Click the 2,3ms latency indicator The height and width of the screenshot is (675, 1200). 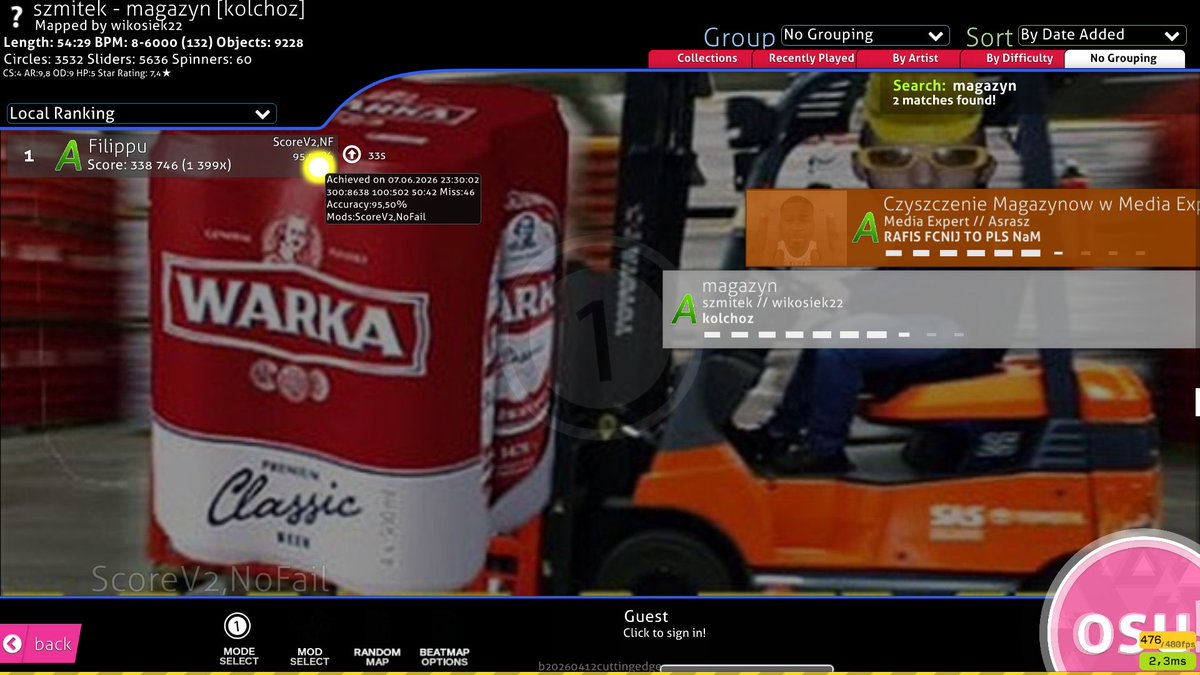click(1166, 661)
